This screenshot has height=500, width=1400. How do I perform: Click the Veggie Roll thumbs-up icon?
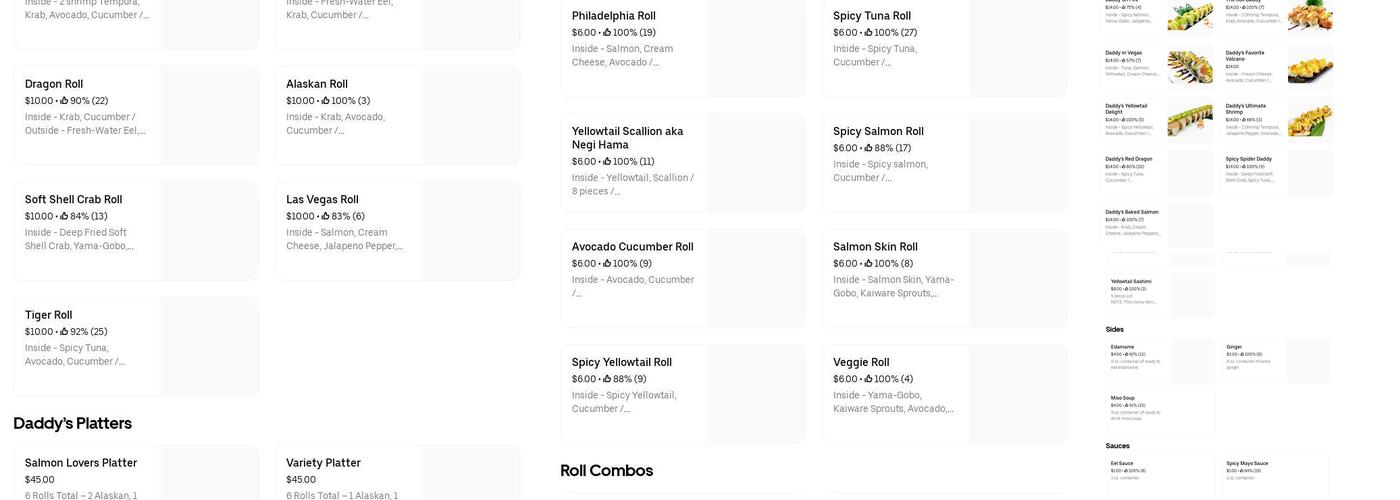pos(868,380)
